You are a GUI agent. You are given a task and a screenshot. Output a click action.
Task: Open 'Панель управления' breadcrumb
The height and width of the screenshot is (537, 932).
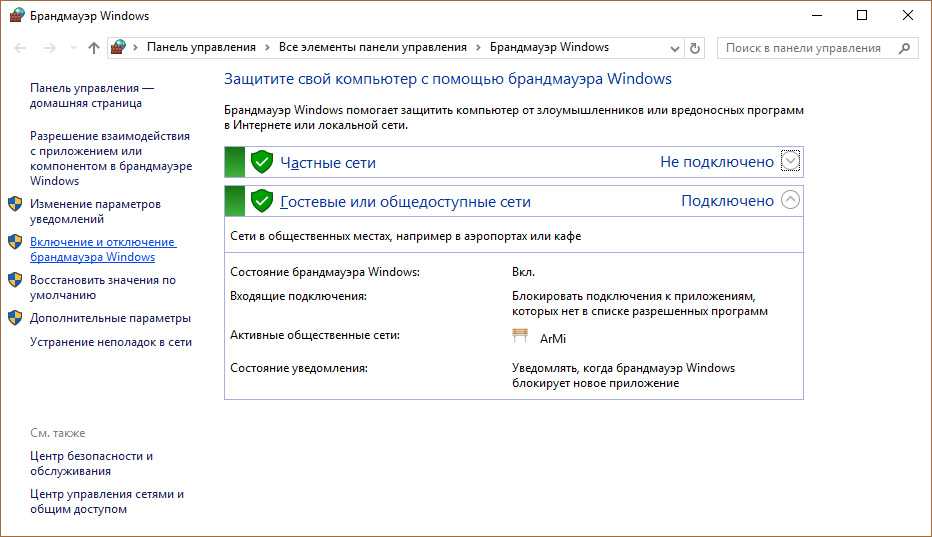201,47
